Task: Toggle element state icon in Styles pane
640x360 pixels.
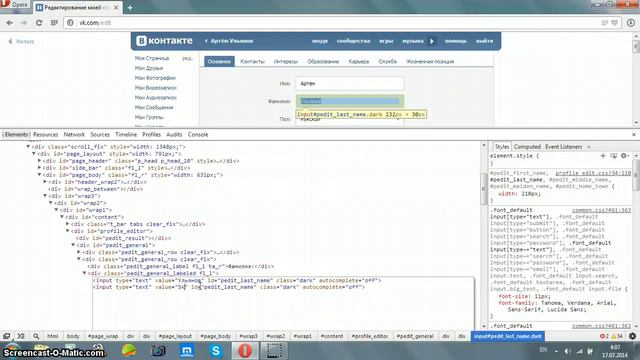Action: 613,156
